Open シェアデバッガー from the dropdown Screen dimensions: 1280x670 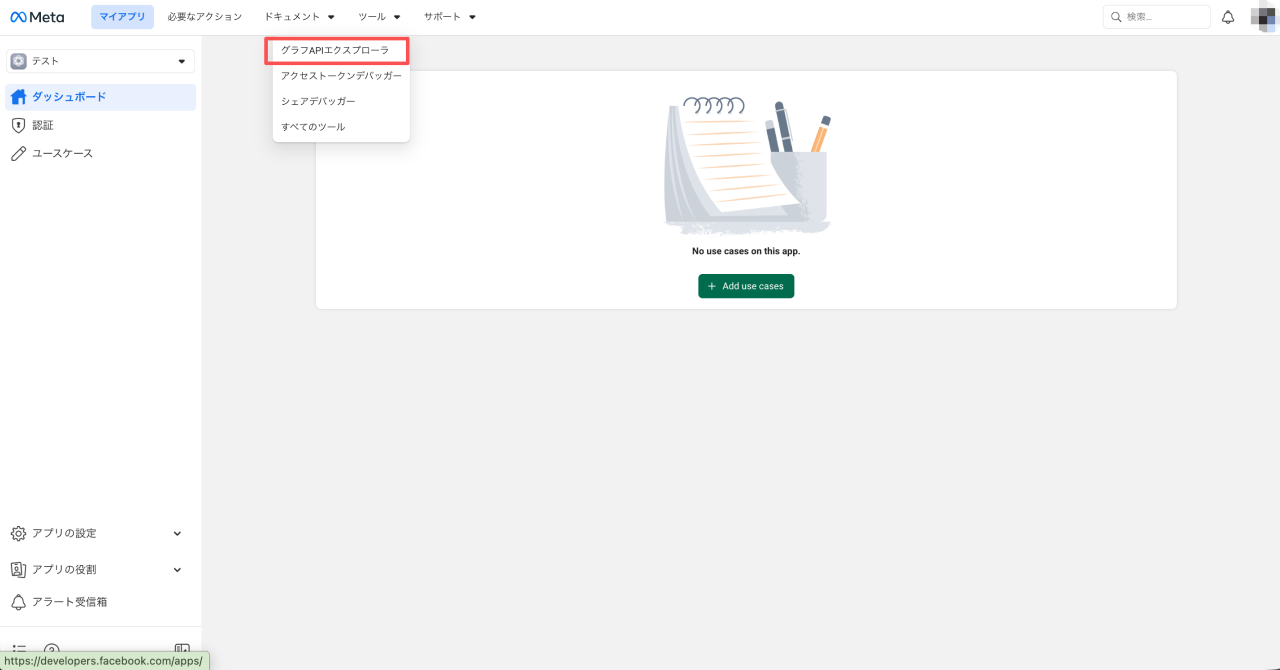(318, 101)
